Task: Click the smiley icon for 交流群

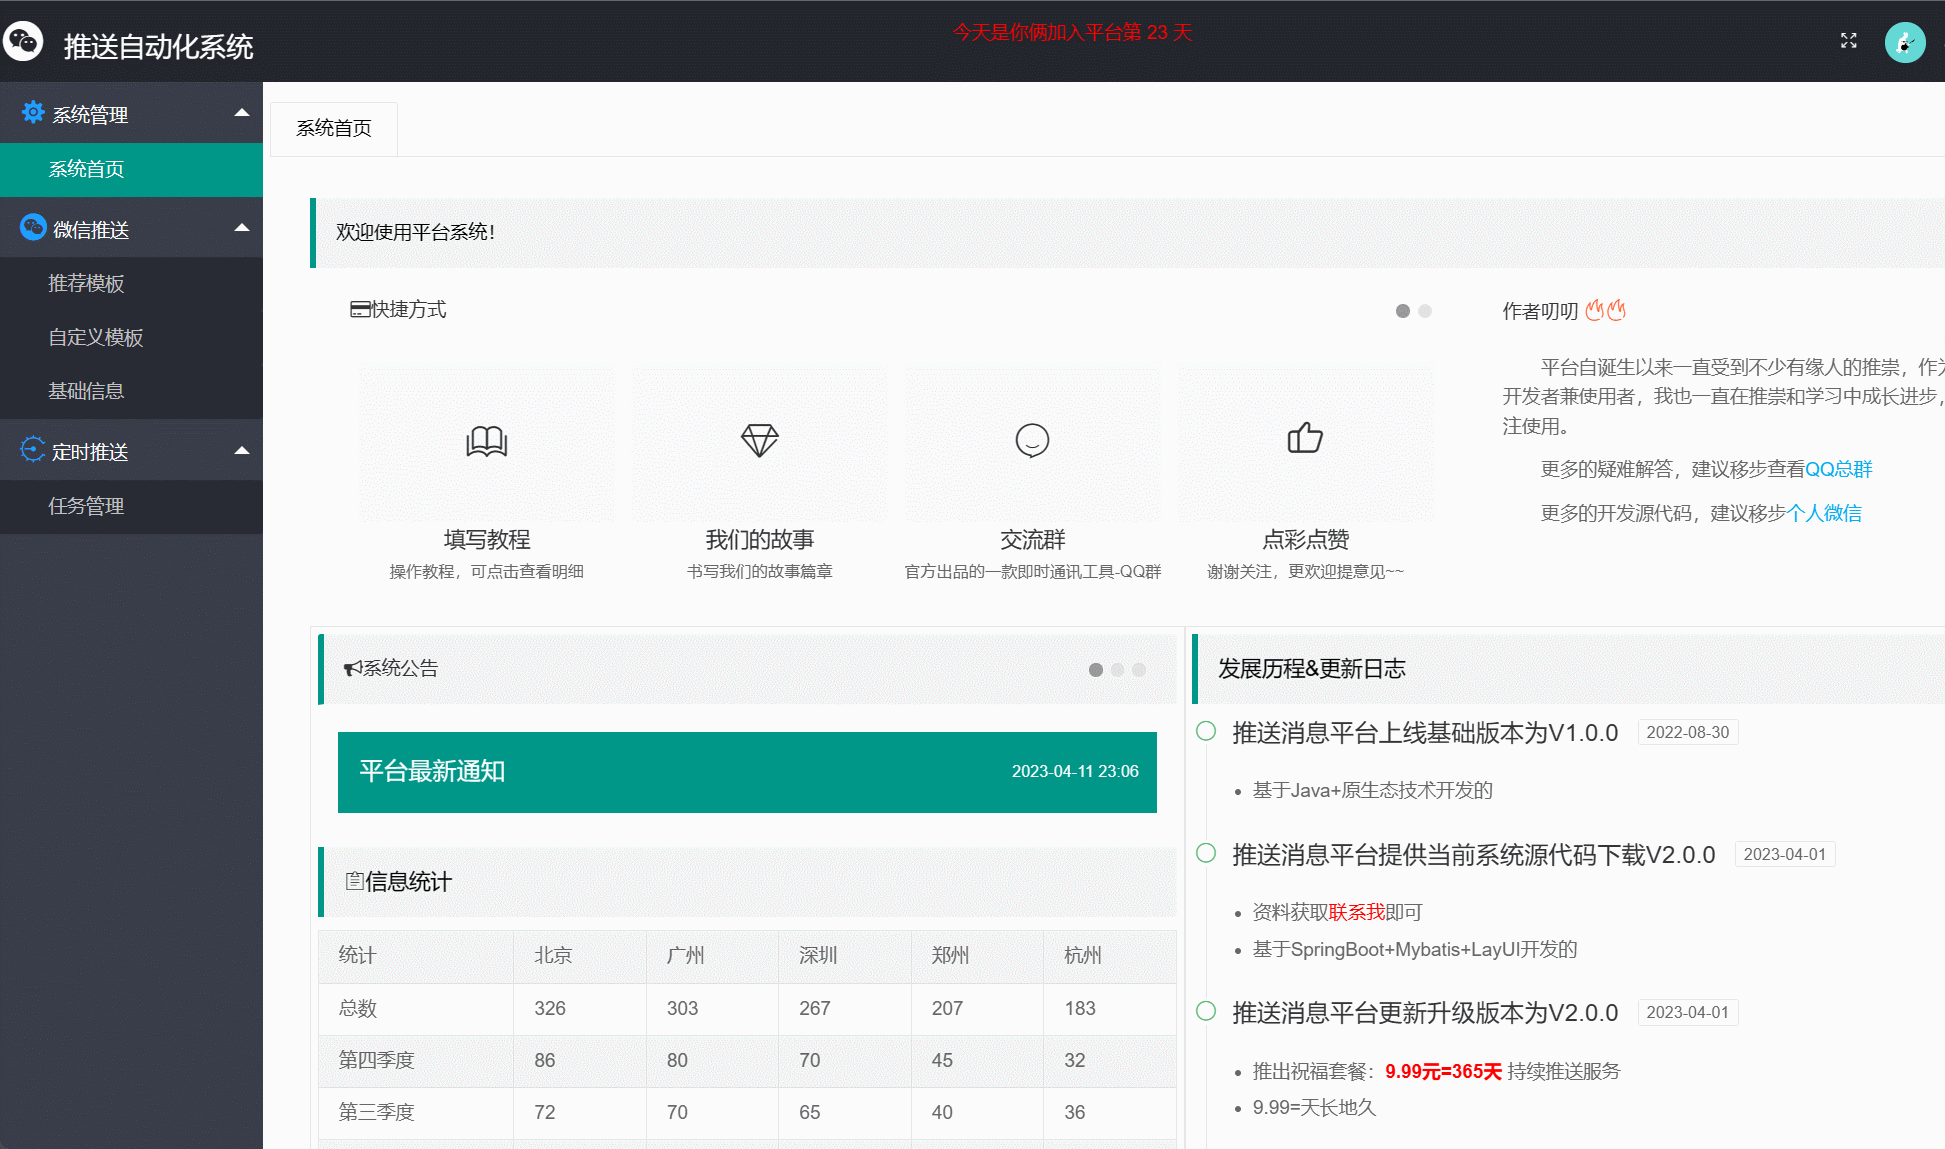Action: 1032,440
